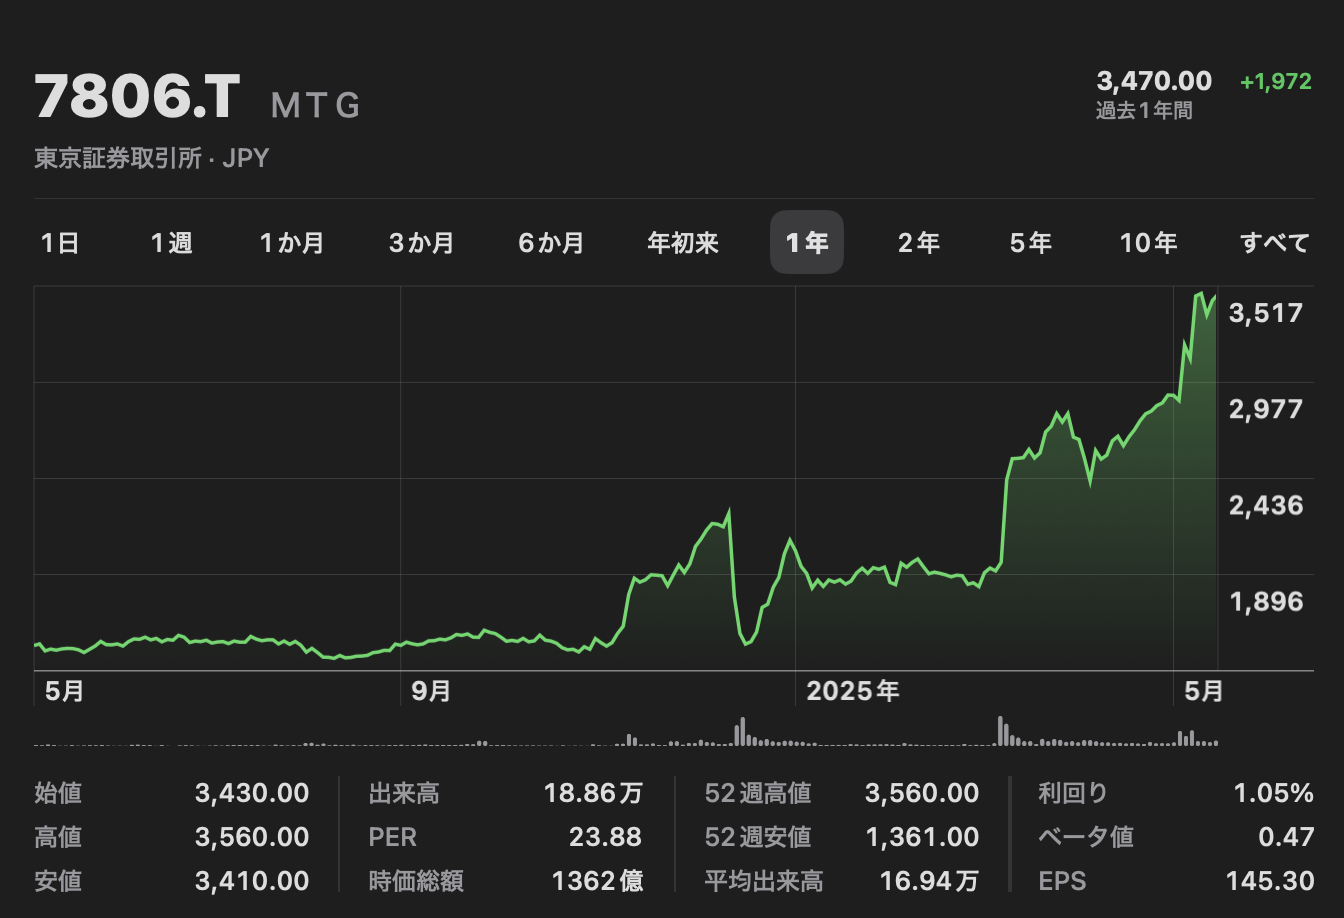Click the 高値 high value 3,560.00
The image size is (1344, 918).
(252, 837)
